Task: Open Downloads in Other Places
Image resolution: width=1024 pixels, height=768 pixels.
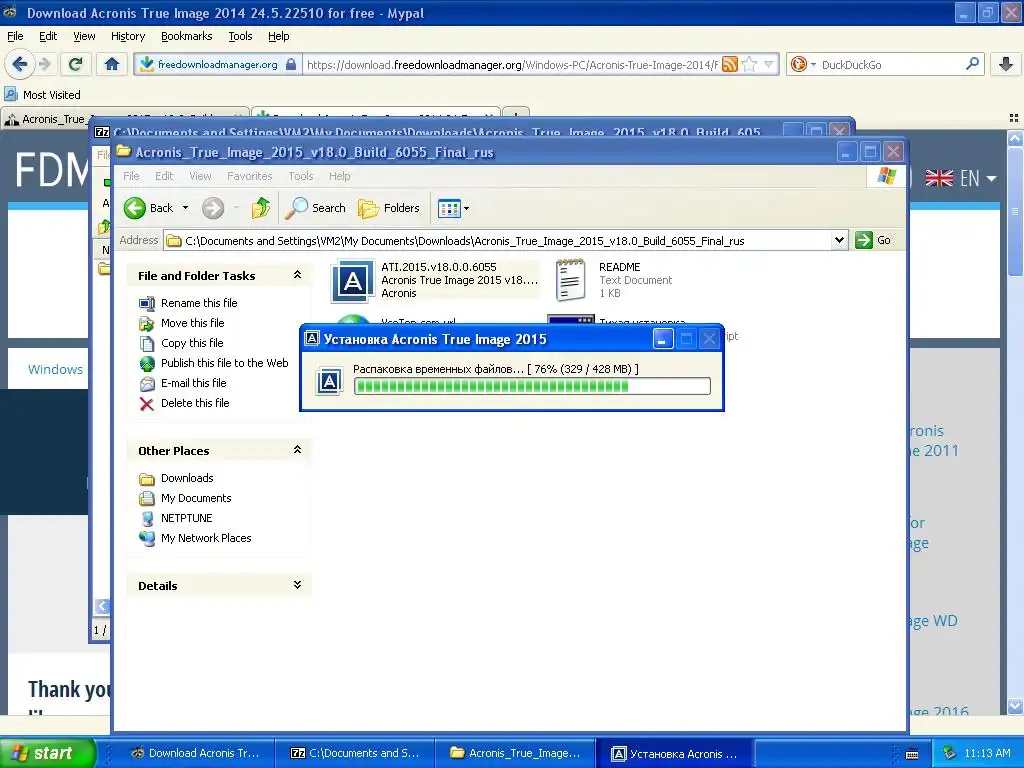Action: (187, 478)
